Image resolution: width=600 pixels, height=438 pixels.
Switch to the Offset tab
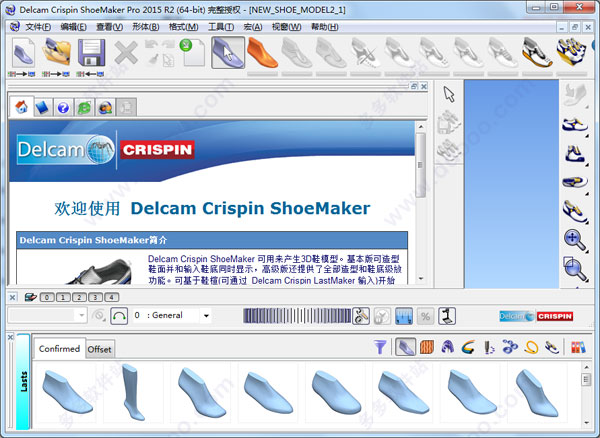point(99,349)
